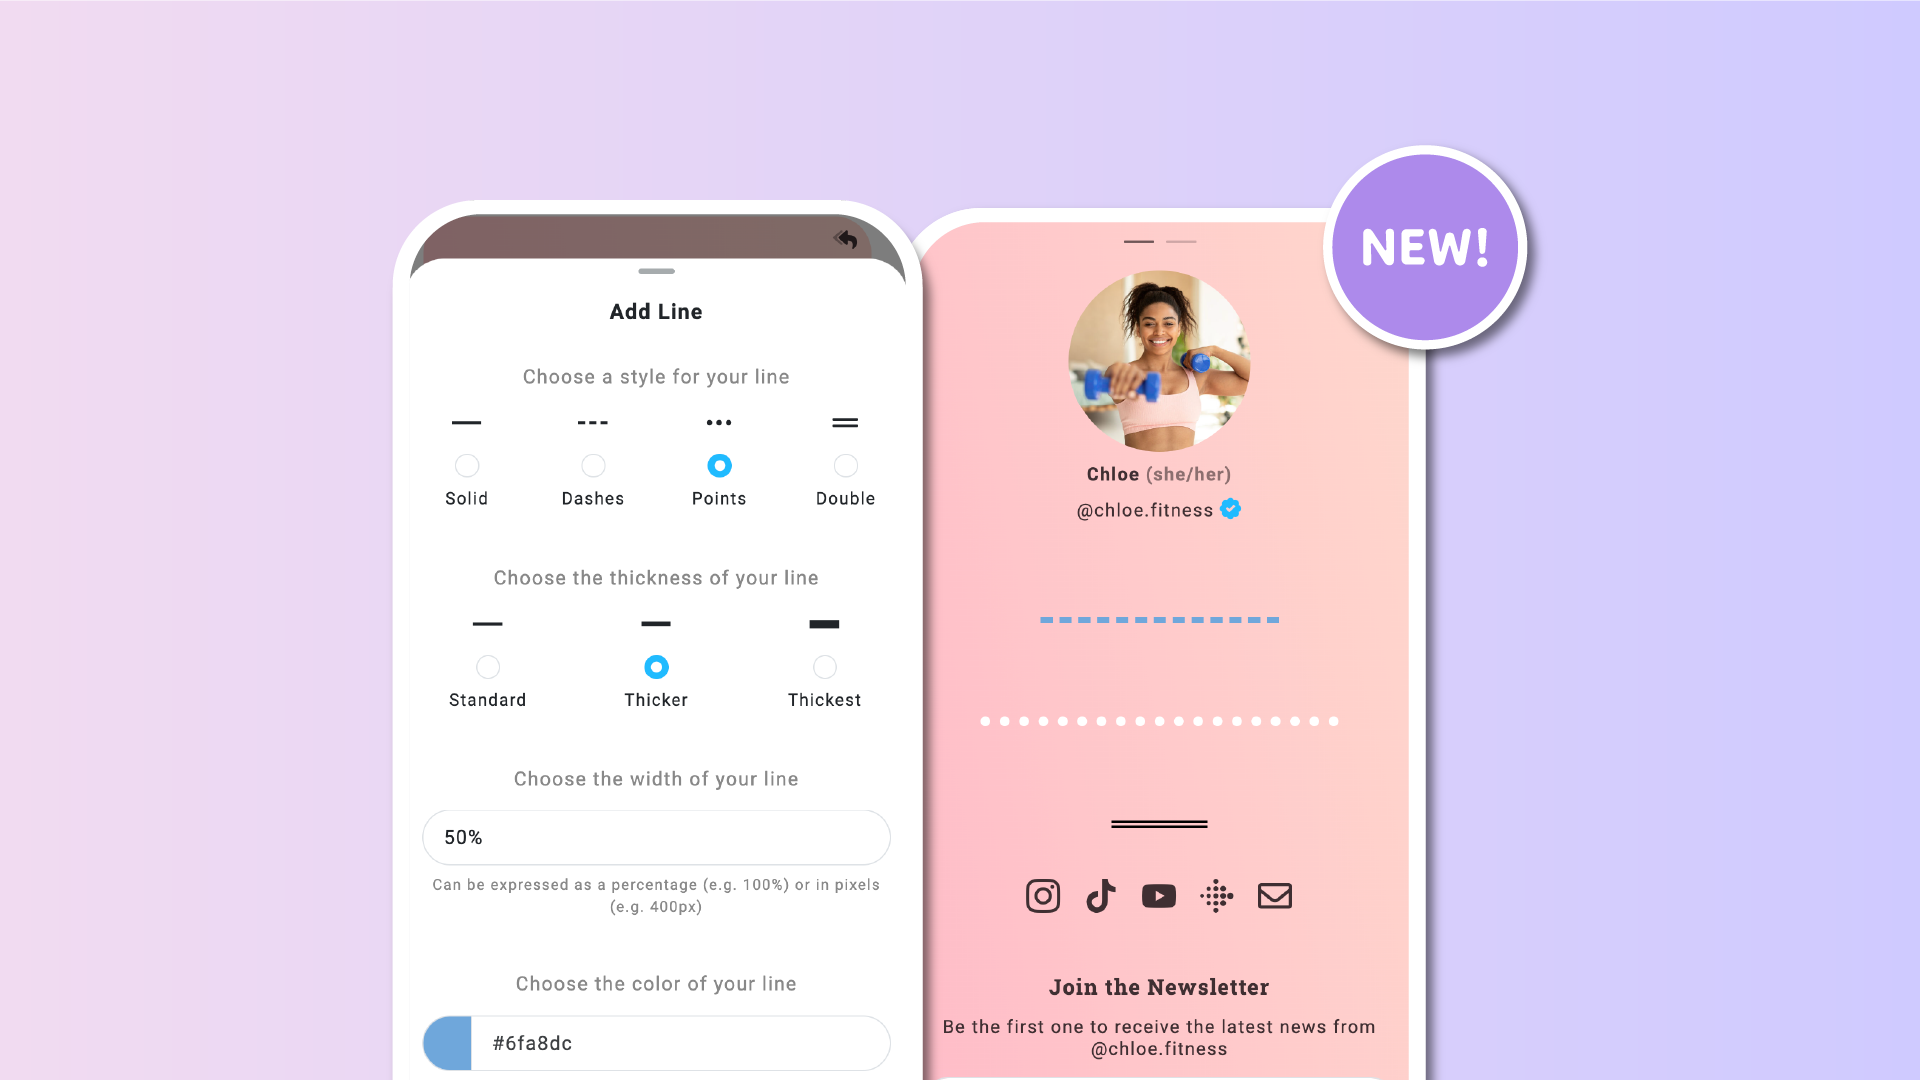
Task: Select the Double line style
Action: tap(845, 465)
